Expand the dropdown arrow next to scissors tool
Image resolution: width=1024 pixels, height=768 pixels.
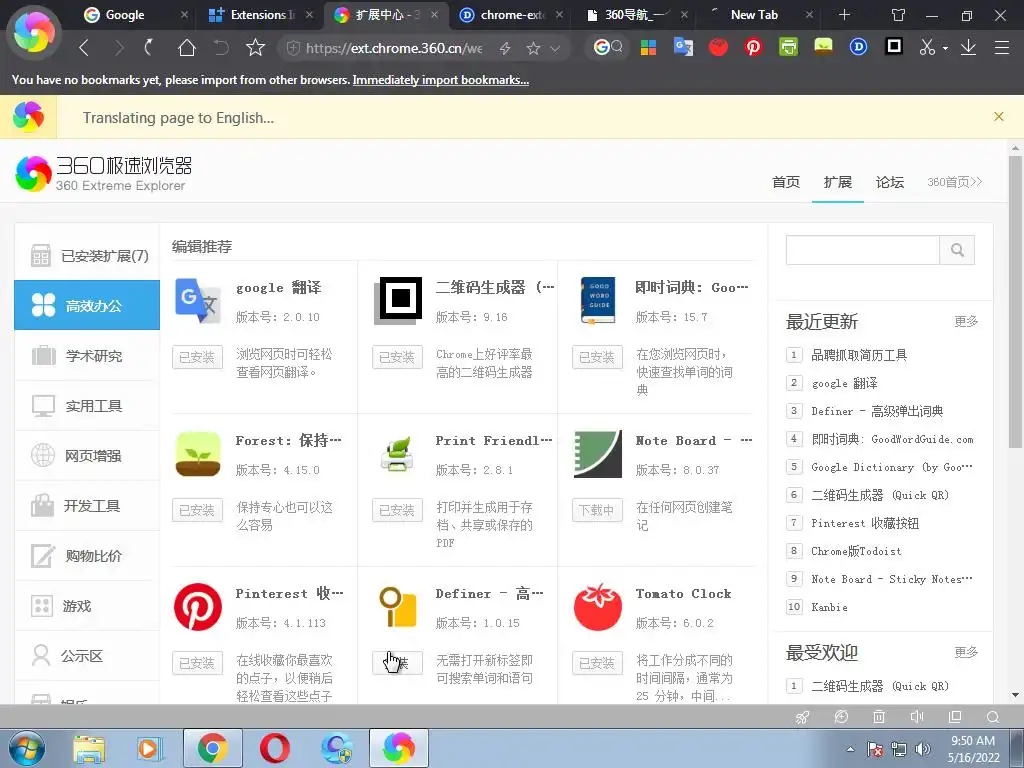(945, 48)
